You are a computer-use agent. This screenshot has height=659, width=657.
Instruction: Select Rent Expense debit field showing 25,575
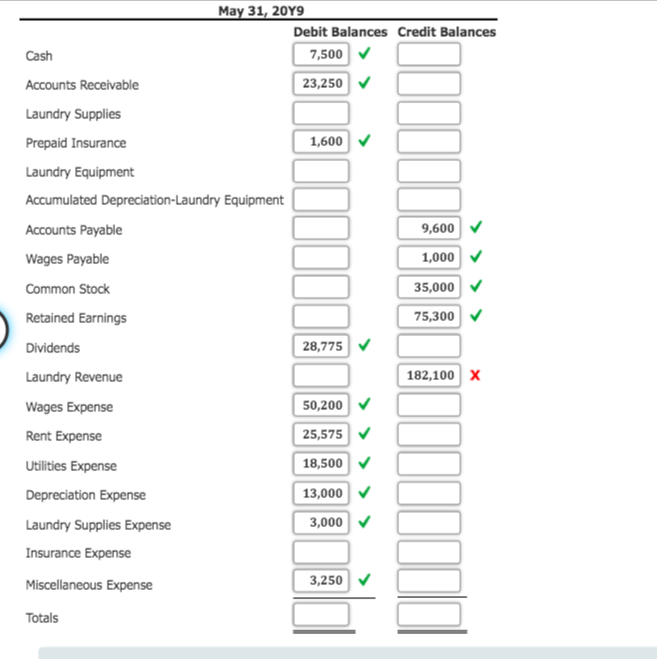point(321,434)
